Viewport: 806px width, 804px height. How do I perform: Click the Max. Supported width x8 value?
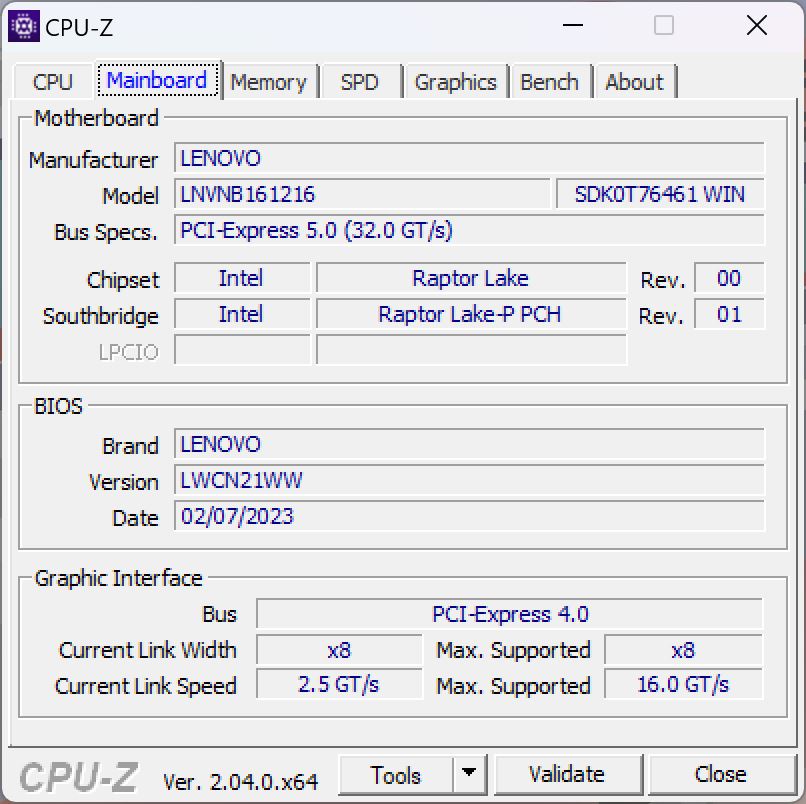tap(683, 650)
